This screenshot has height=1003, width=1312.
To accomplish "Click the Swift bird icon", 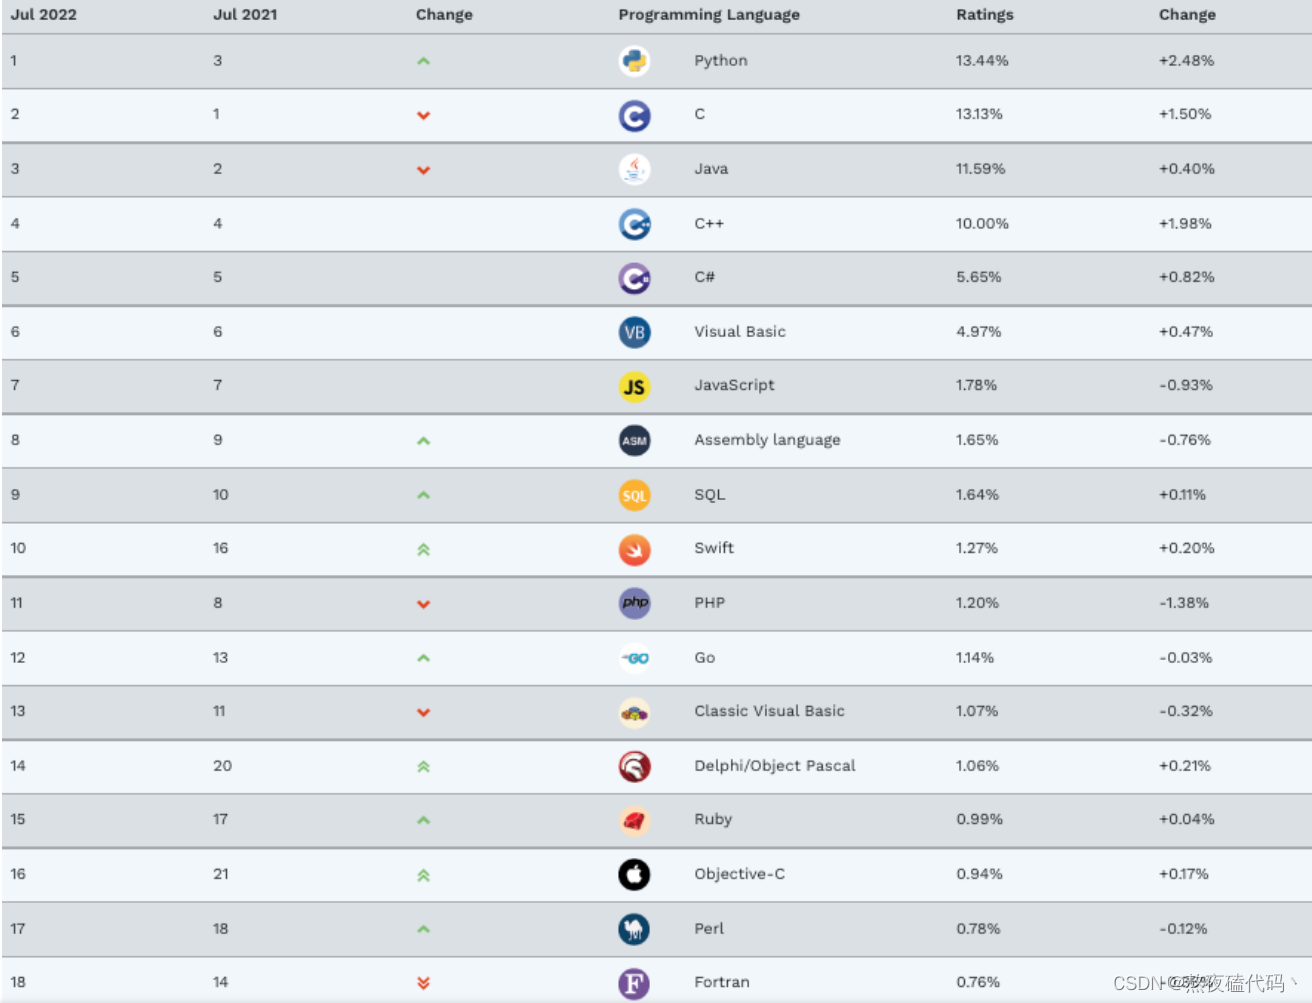I will click(x=634, y=549).
